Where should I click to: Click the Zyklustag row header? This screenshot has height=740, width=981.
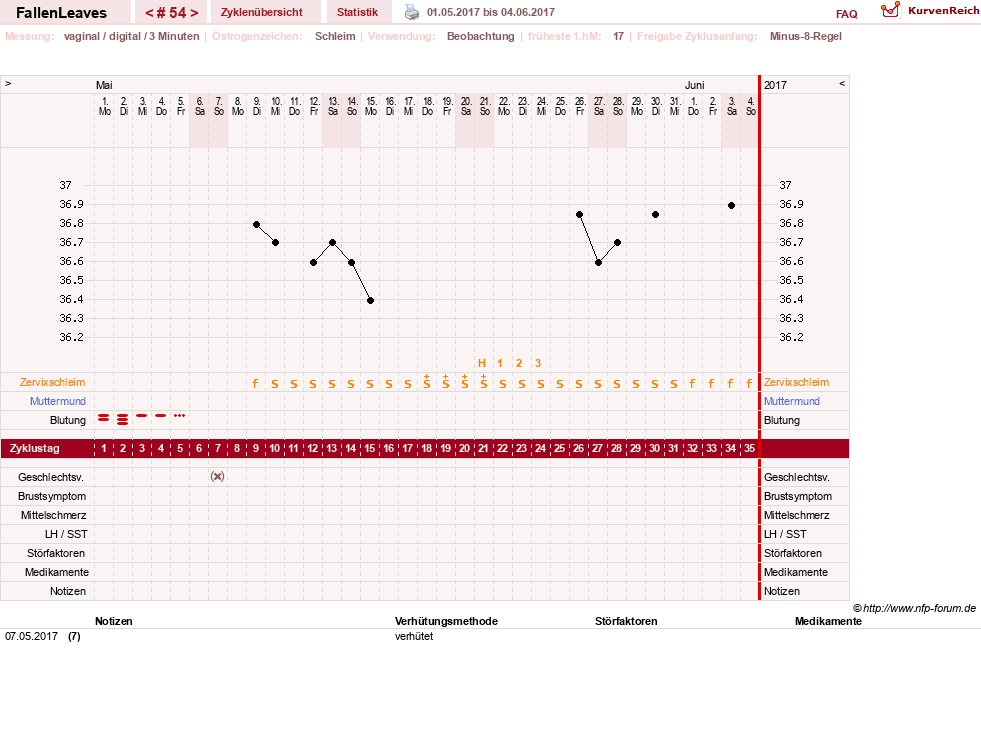pos(34,449)
